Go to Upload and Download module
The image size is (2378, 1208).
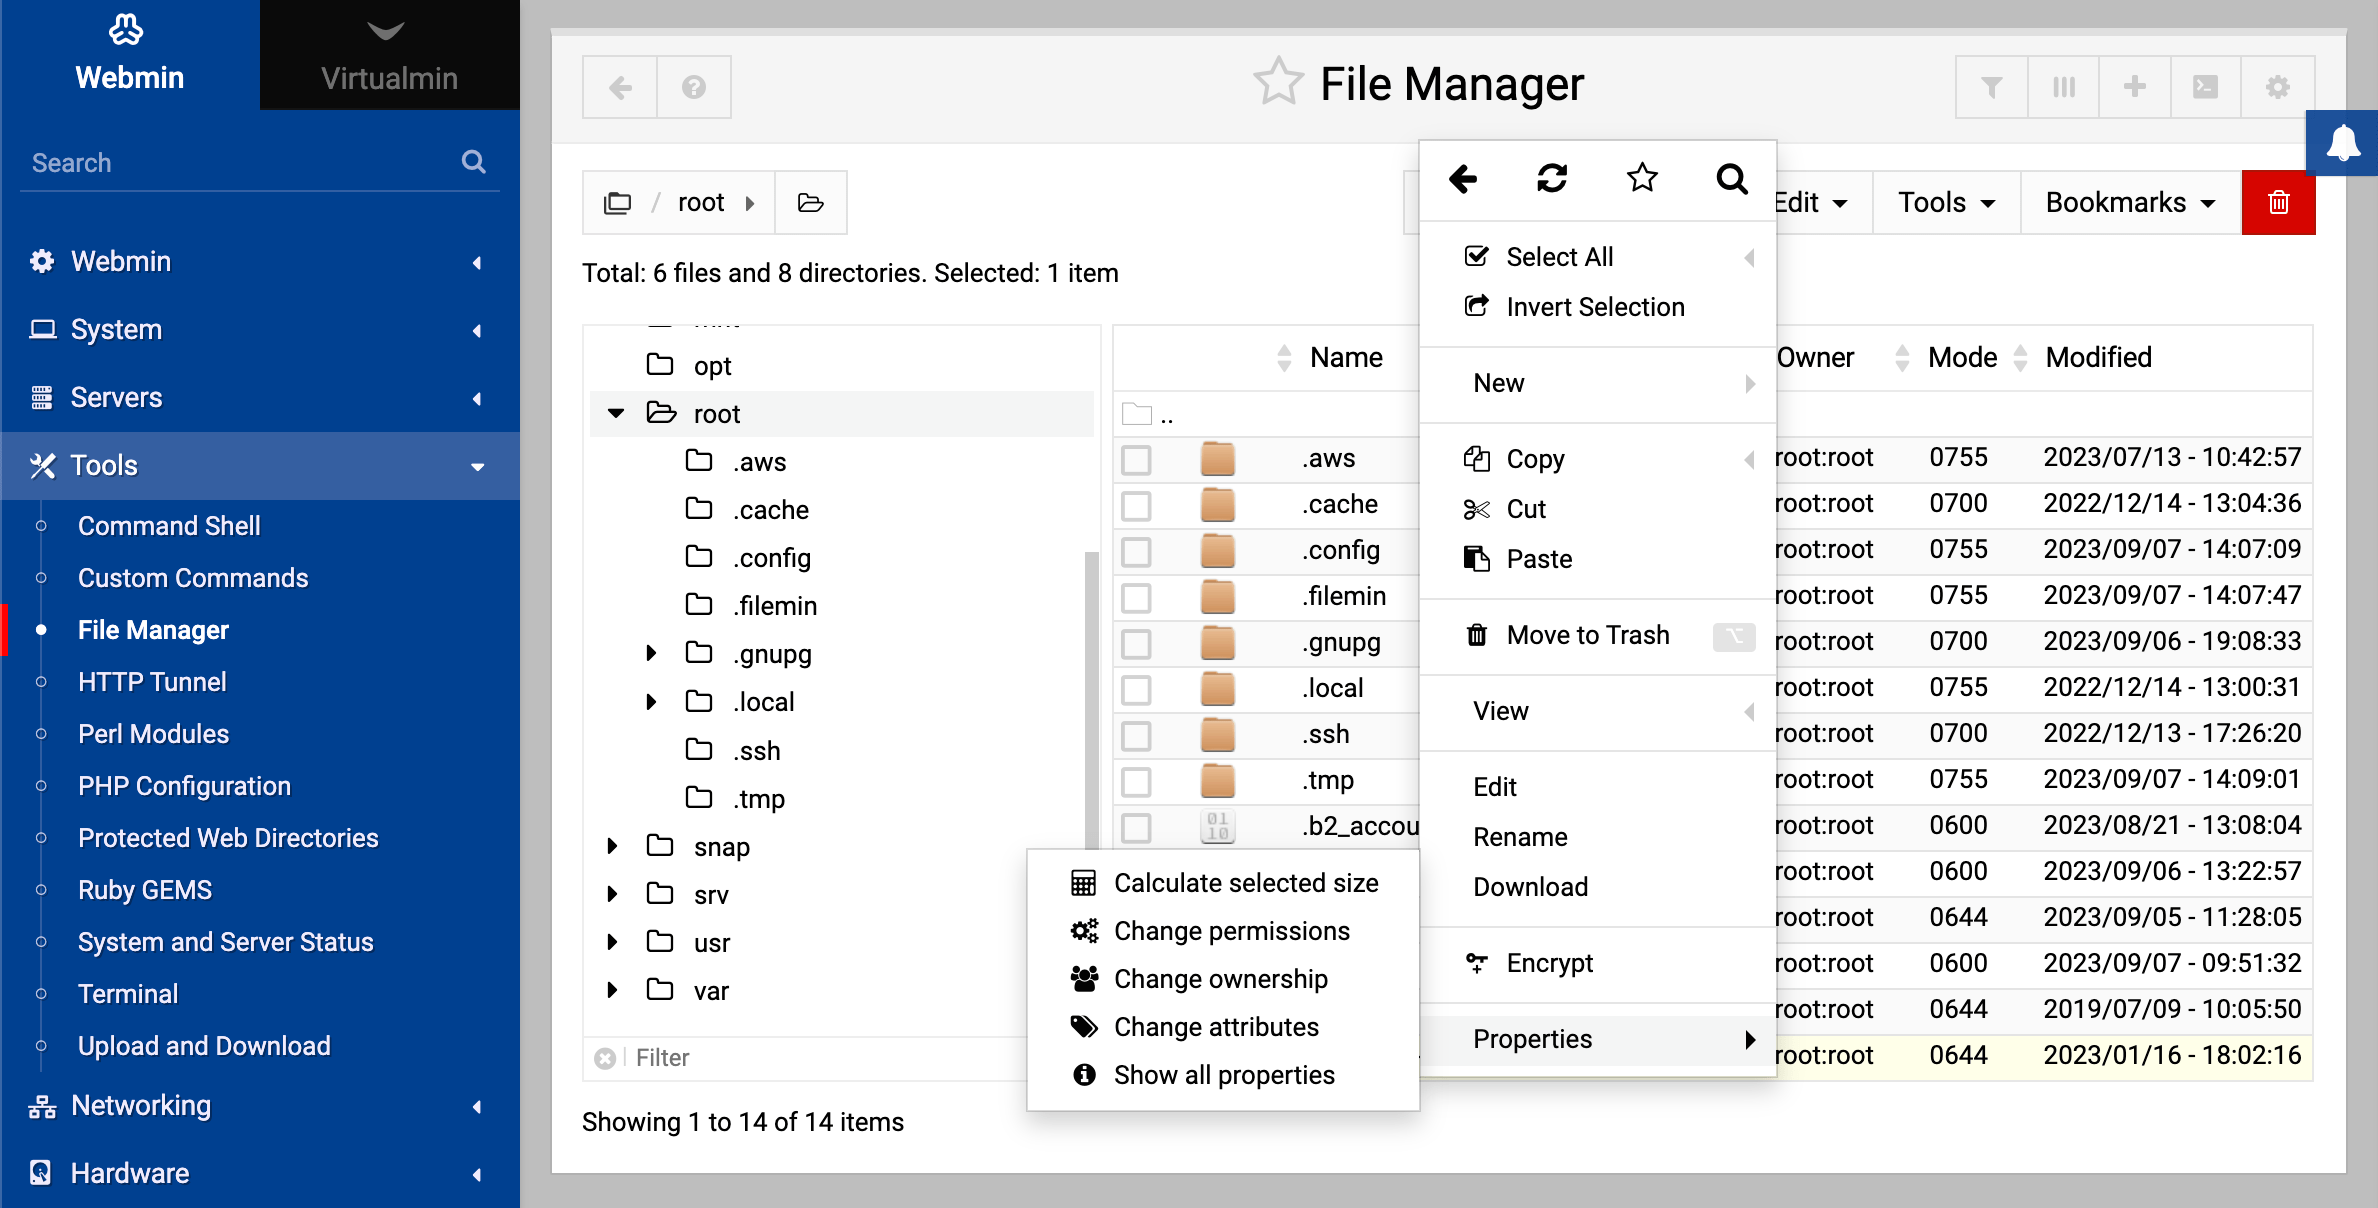pos(204,1046)
